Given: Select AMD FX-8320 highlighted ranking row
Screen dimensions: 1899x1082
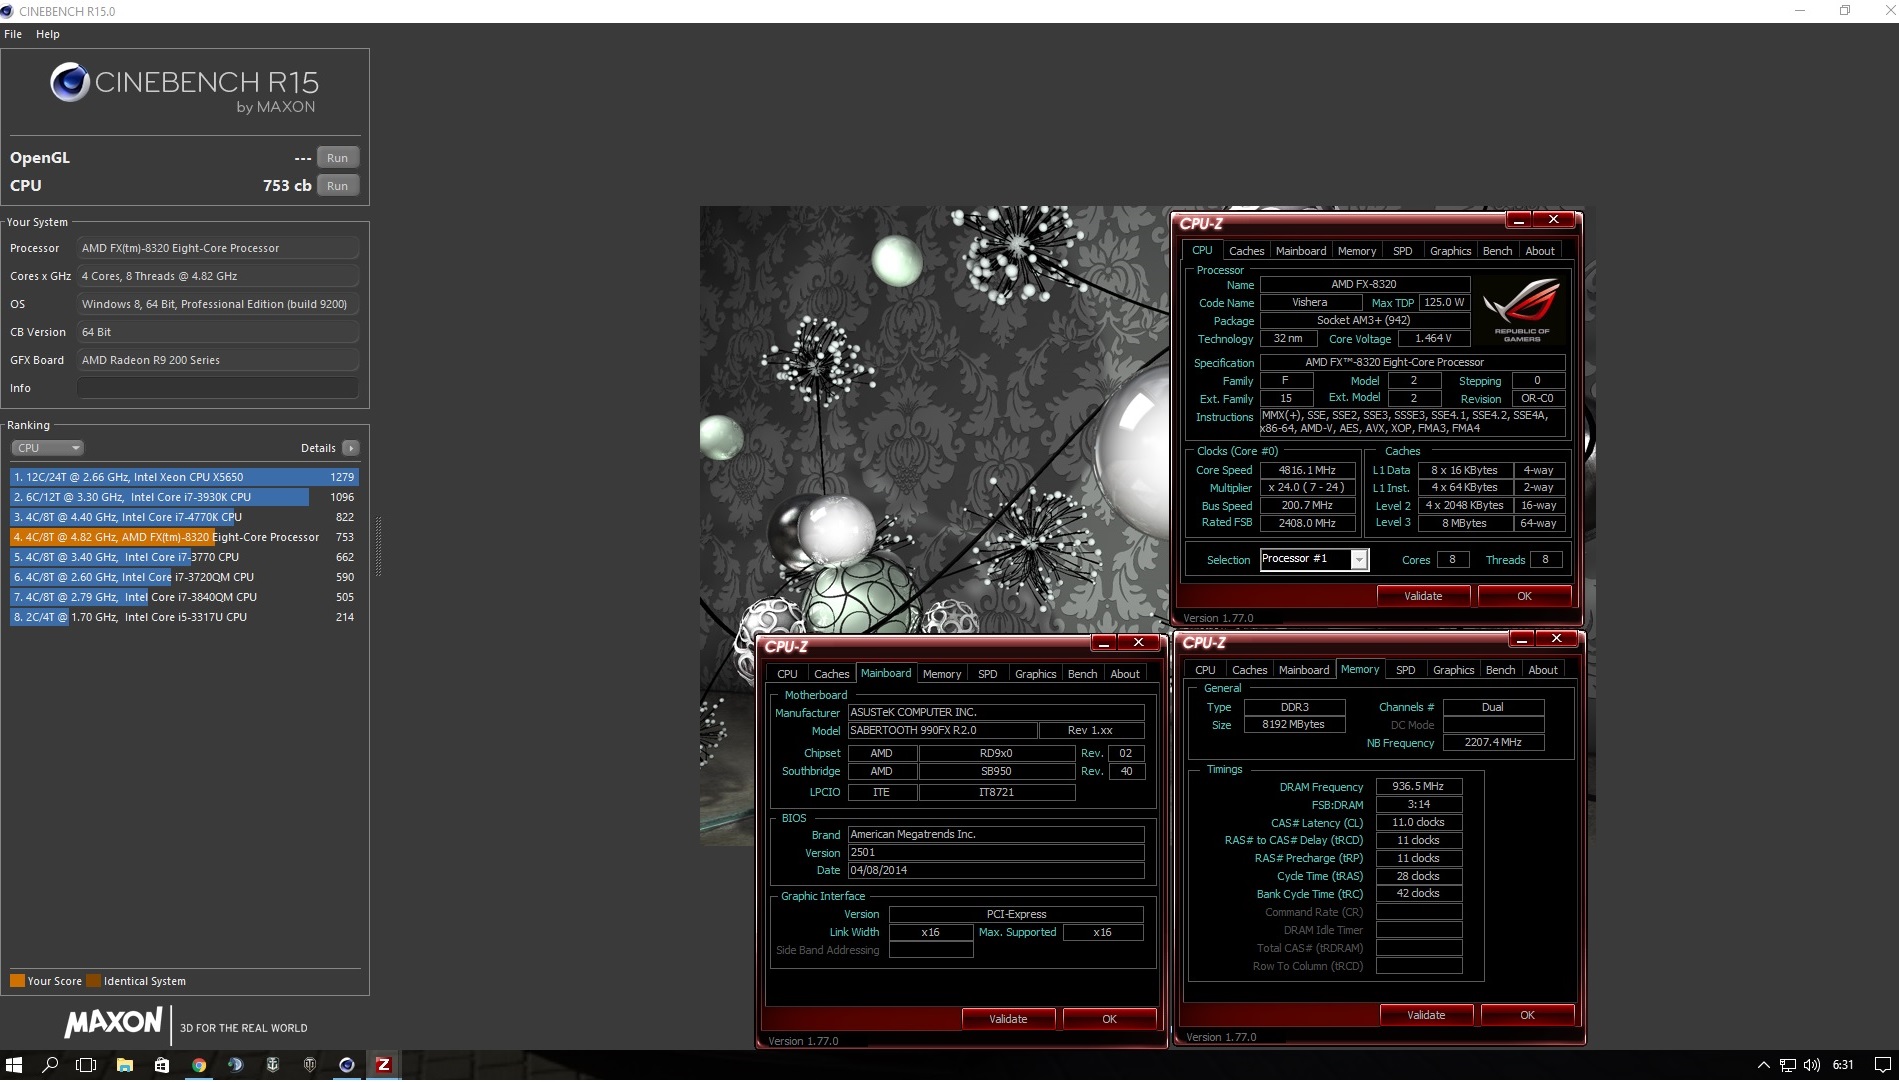Looking at the screenshot, I should point(184,537).
